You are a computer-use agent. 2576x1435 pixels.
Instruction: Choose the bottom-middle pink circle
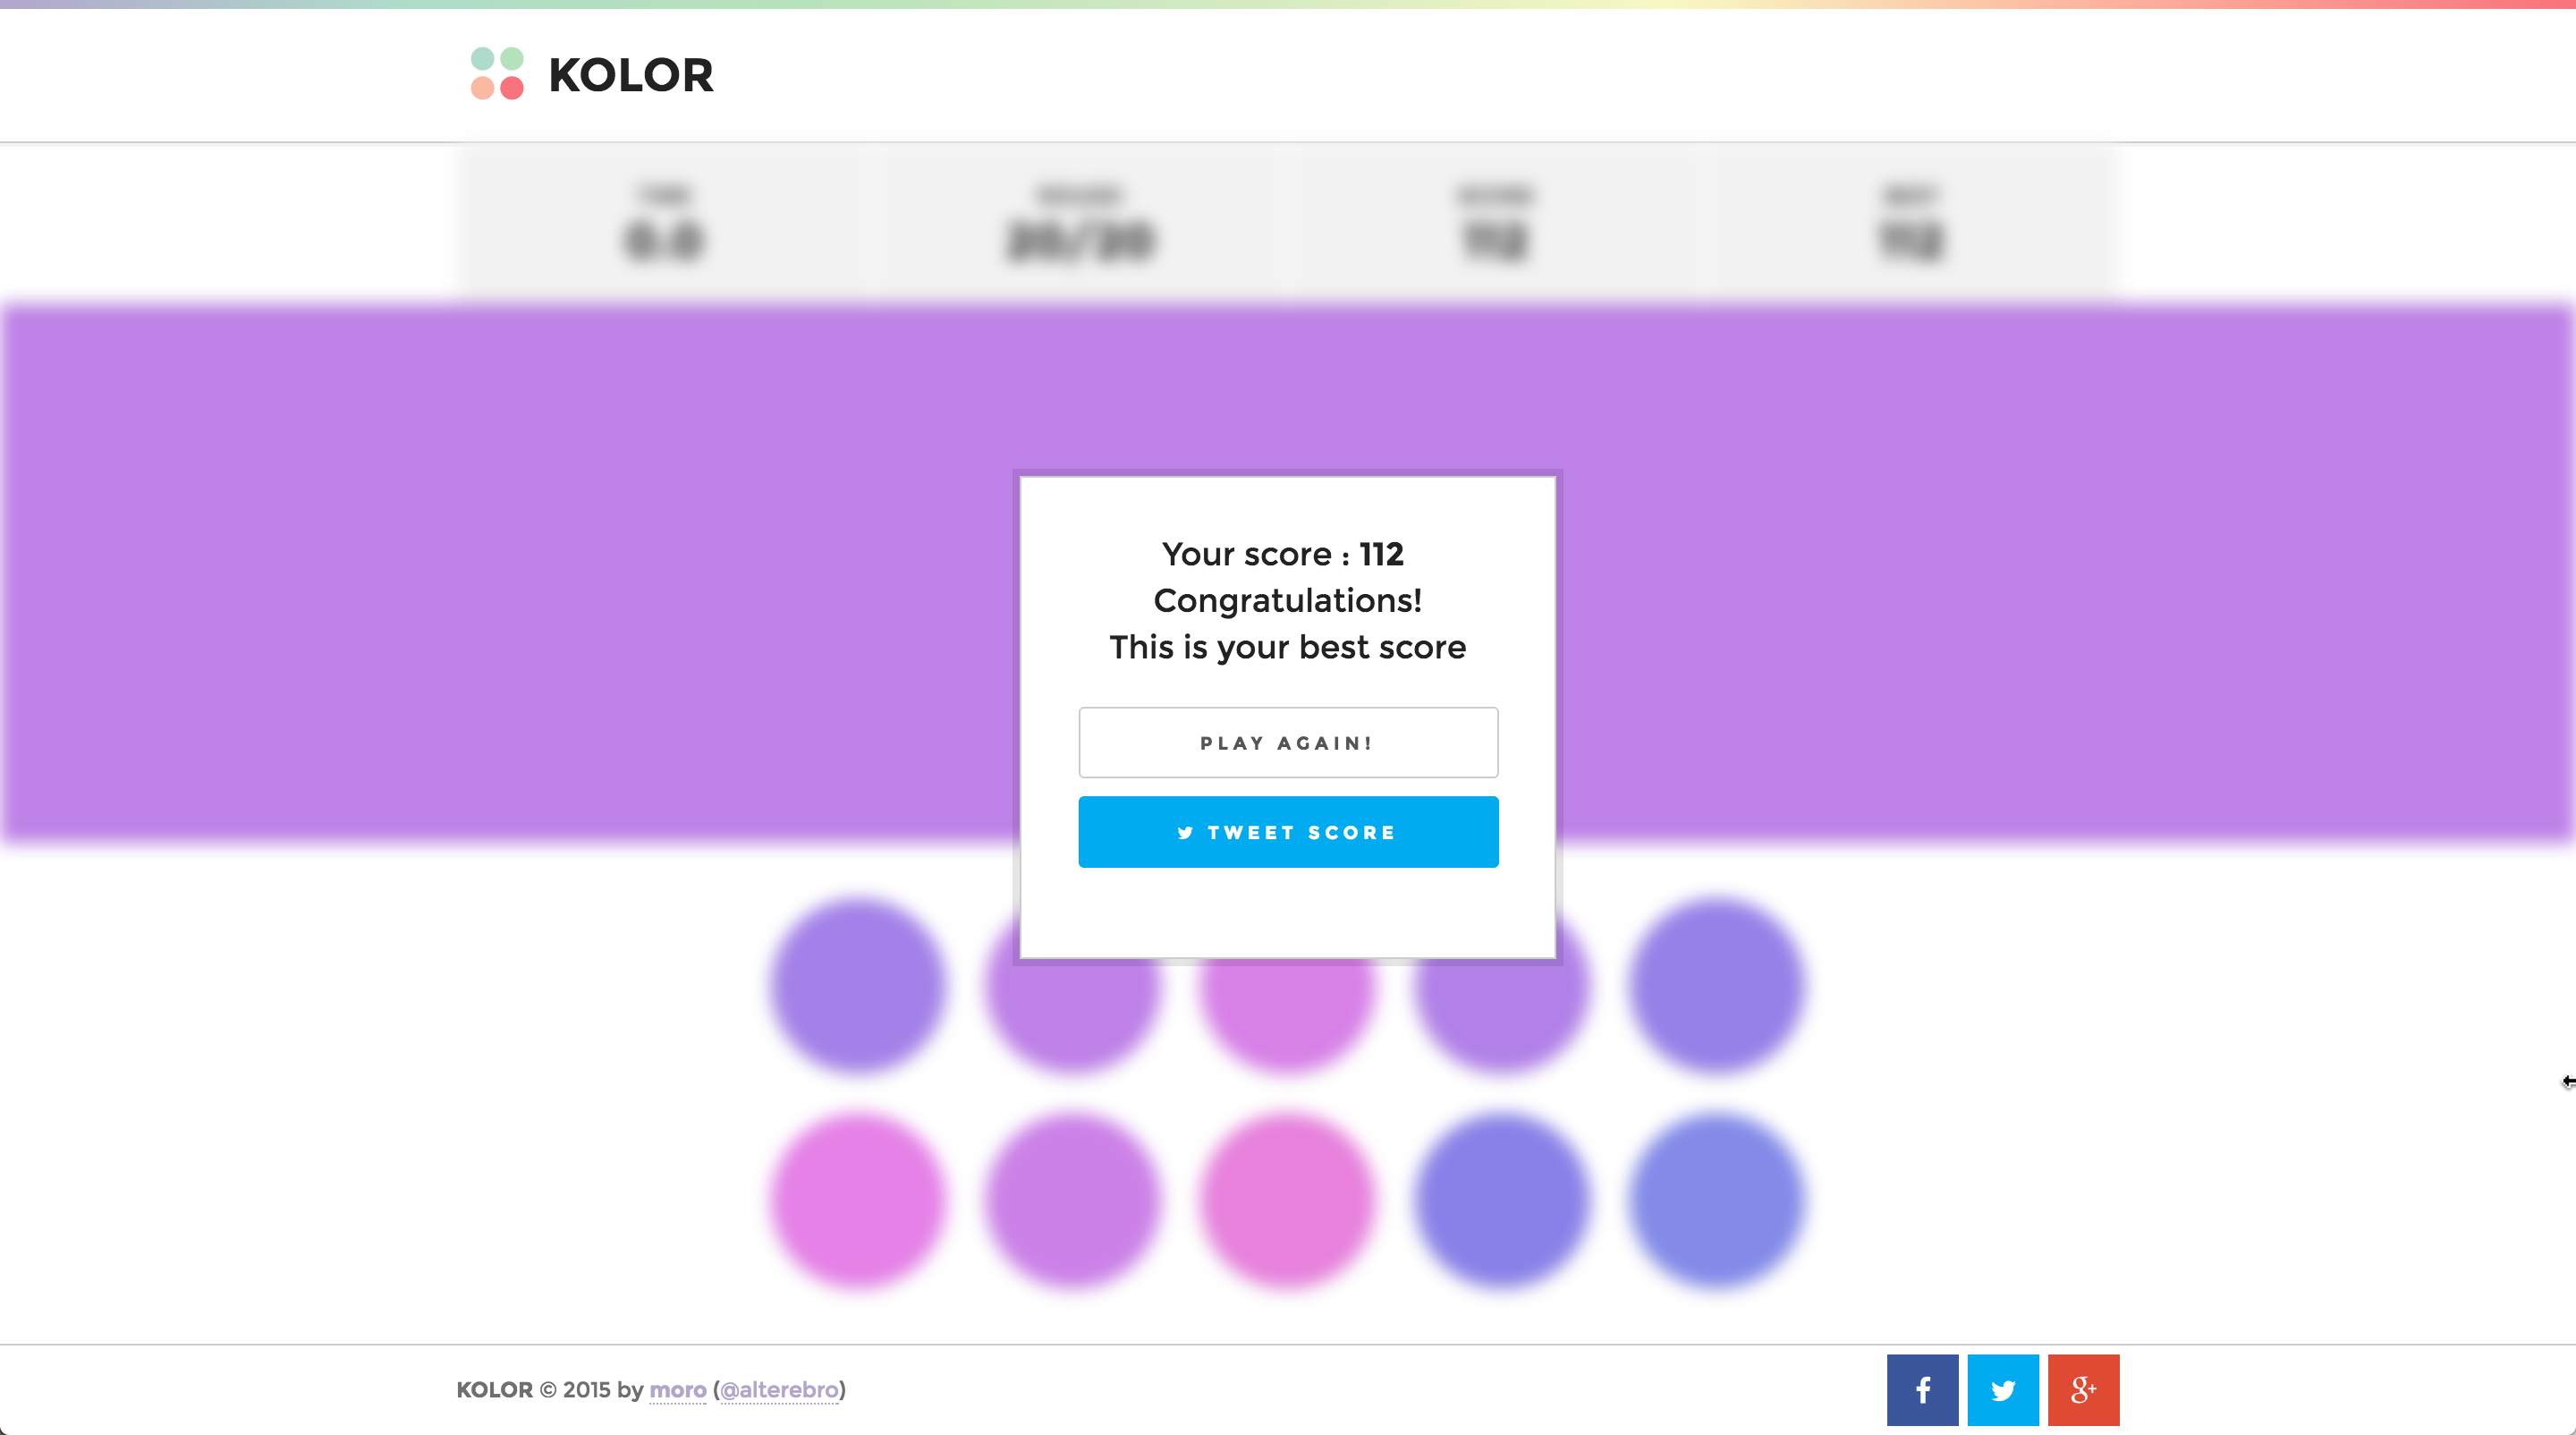[1286, 1199]
